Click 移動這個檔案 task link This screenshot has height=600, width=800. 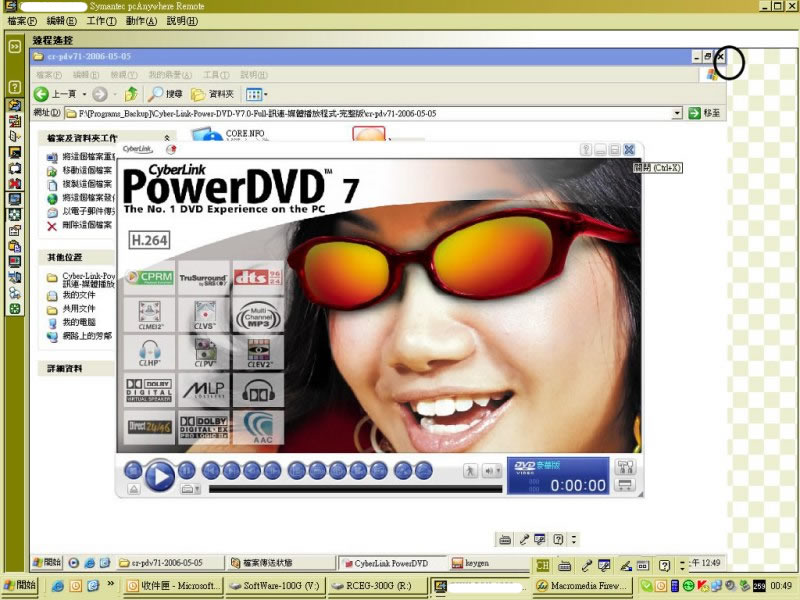click(79, 170)
